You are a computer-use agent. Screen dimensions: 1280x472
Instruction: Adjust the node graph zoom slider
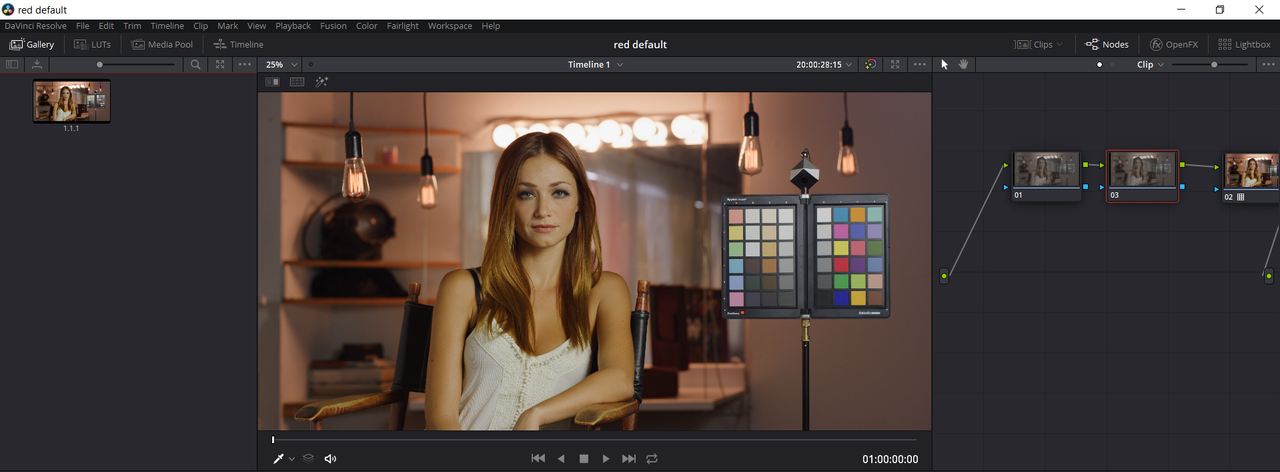(1209, 64)
